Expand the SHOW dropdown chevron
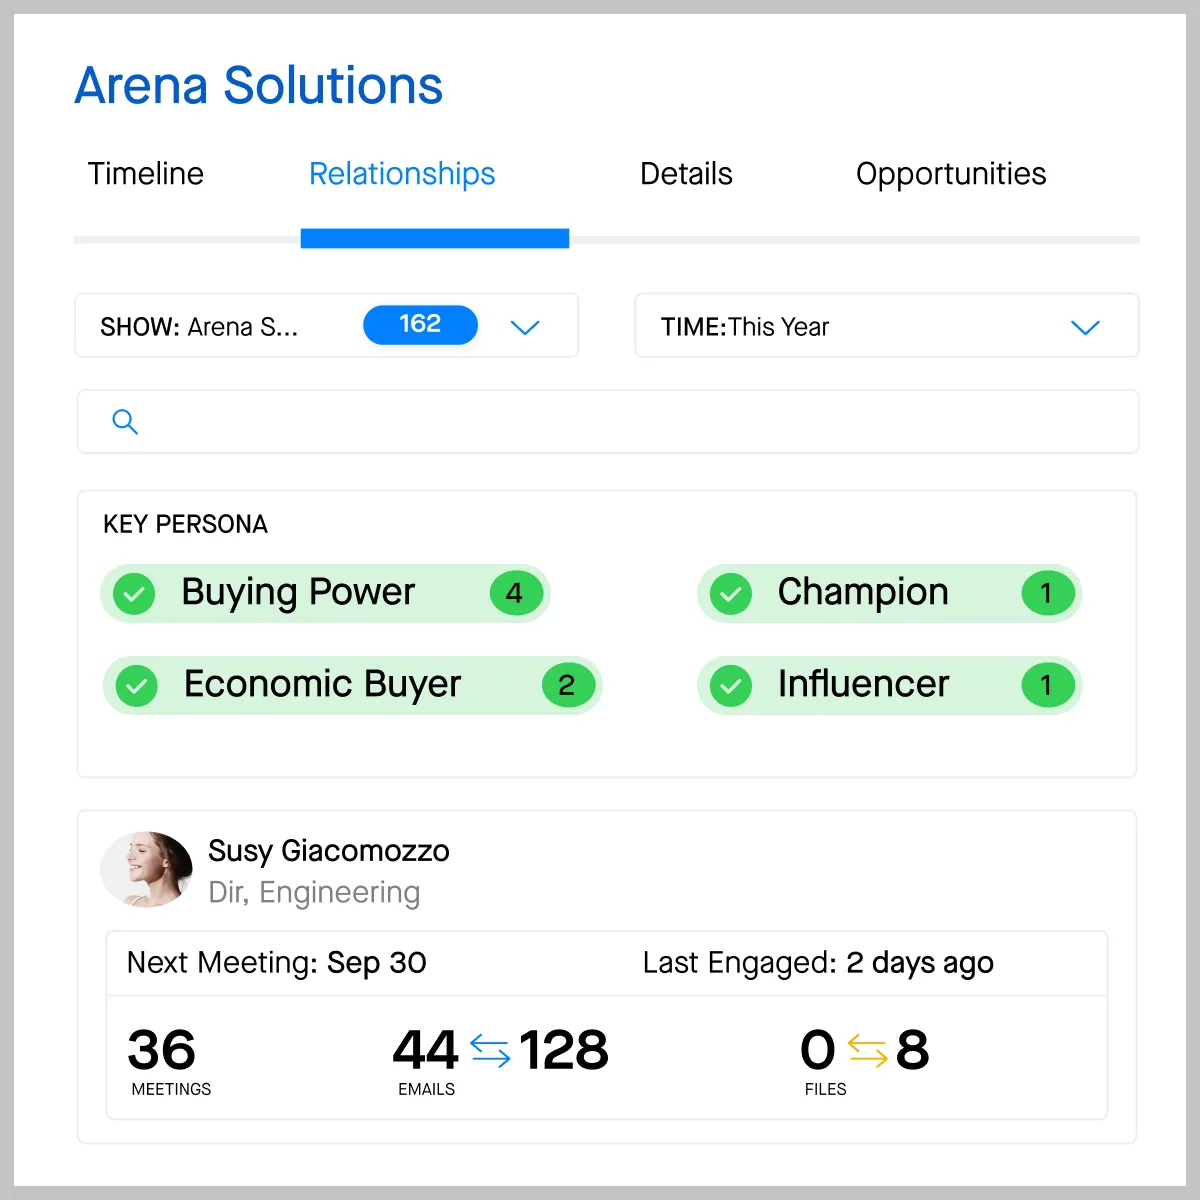The width and height of the screenshot is (1200, 1200). point(525,327)
